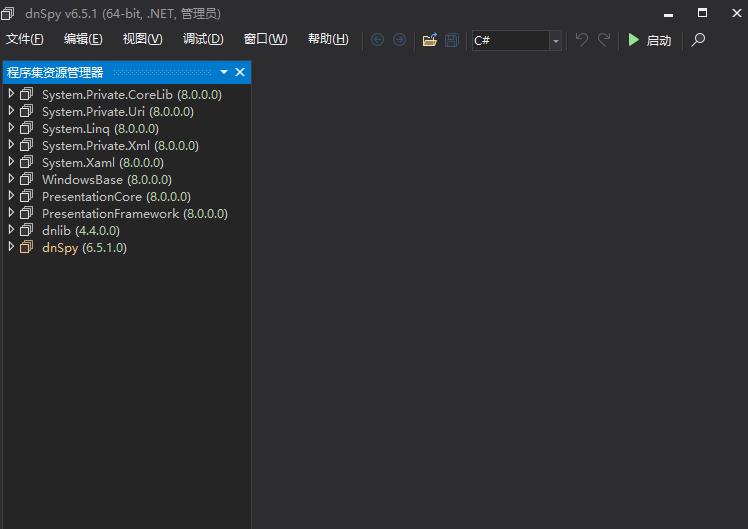Image resolution: width=748 pixels, height=529 pixels.
Task: Expand the System.Linq node
Action: point(11,127)
